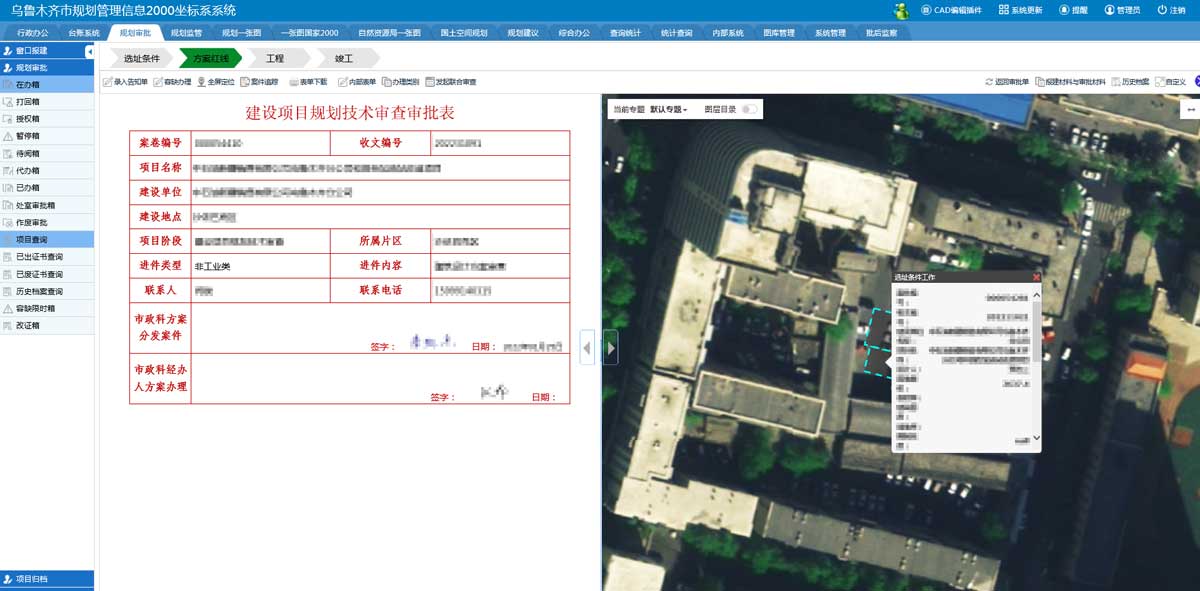Click the 注销 power logout icon
Viewport: 1200px width, 591px height.
pyautogui.click(x=1161, y=10)
